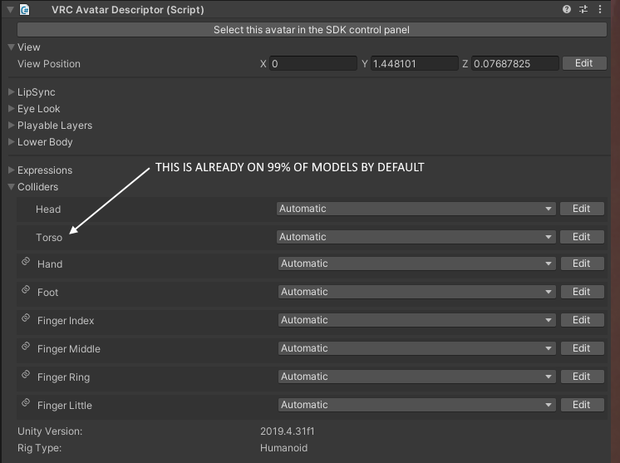
Task: Click Edit next to View Position
Action: click(584, 63)
